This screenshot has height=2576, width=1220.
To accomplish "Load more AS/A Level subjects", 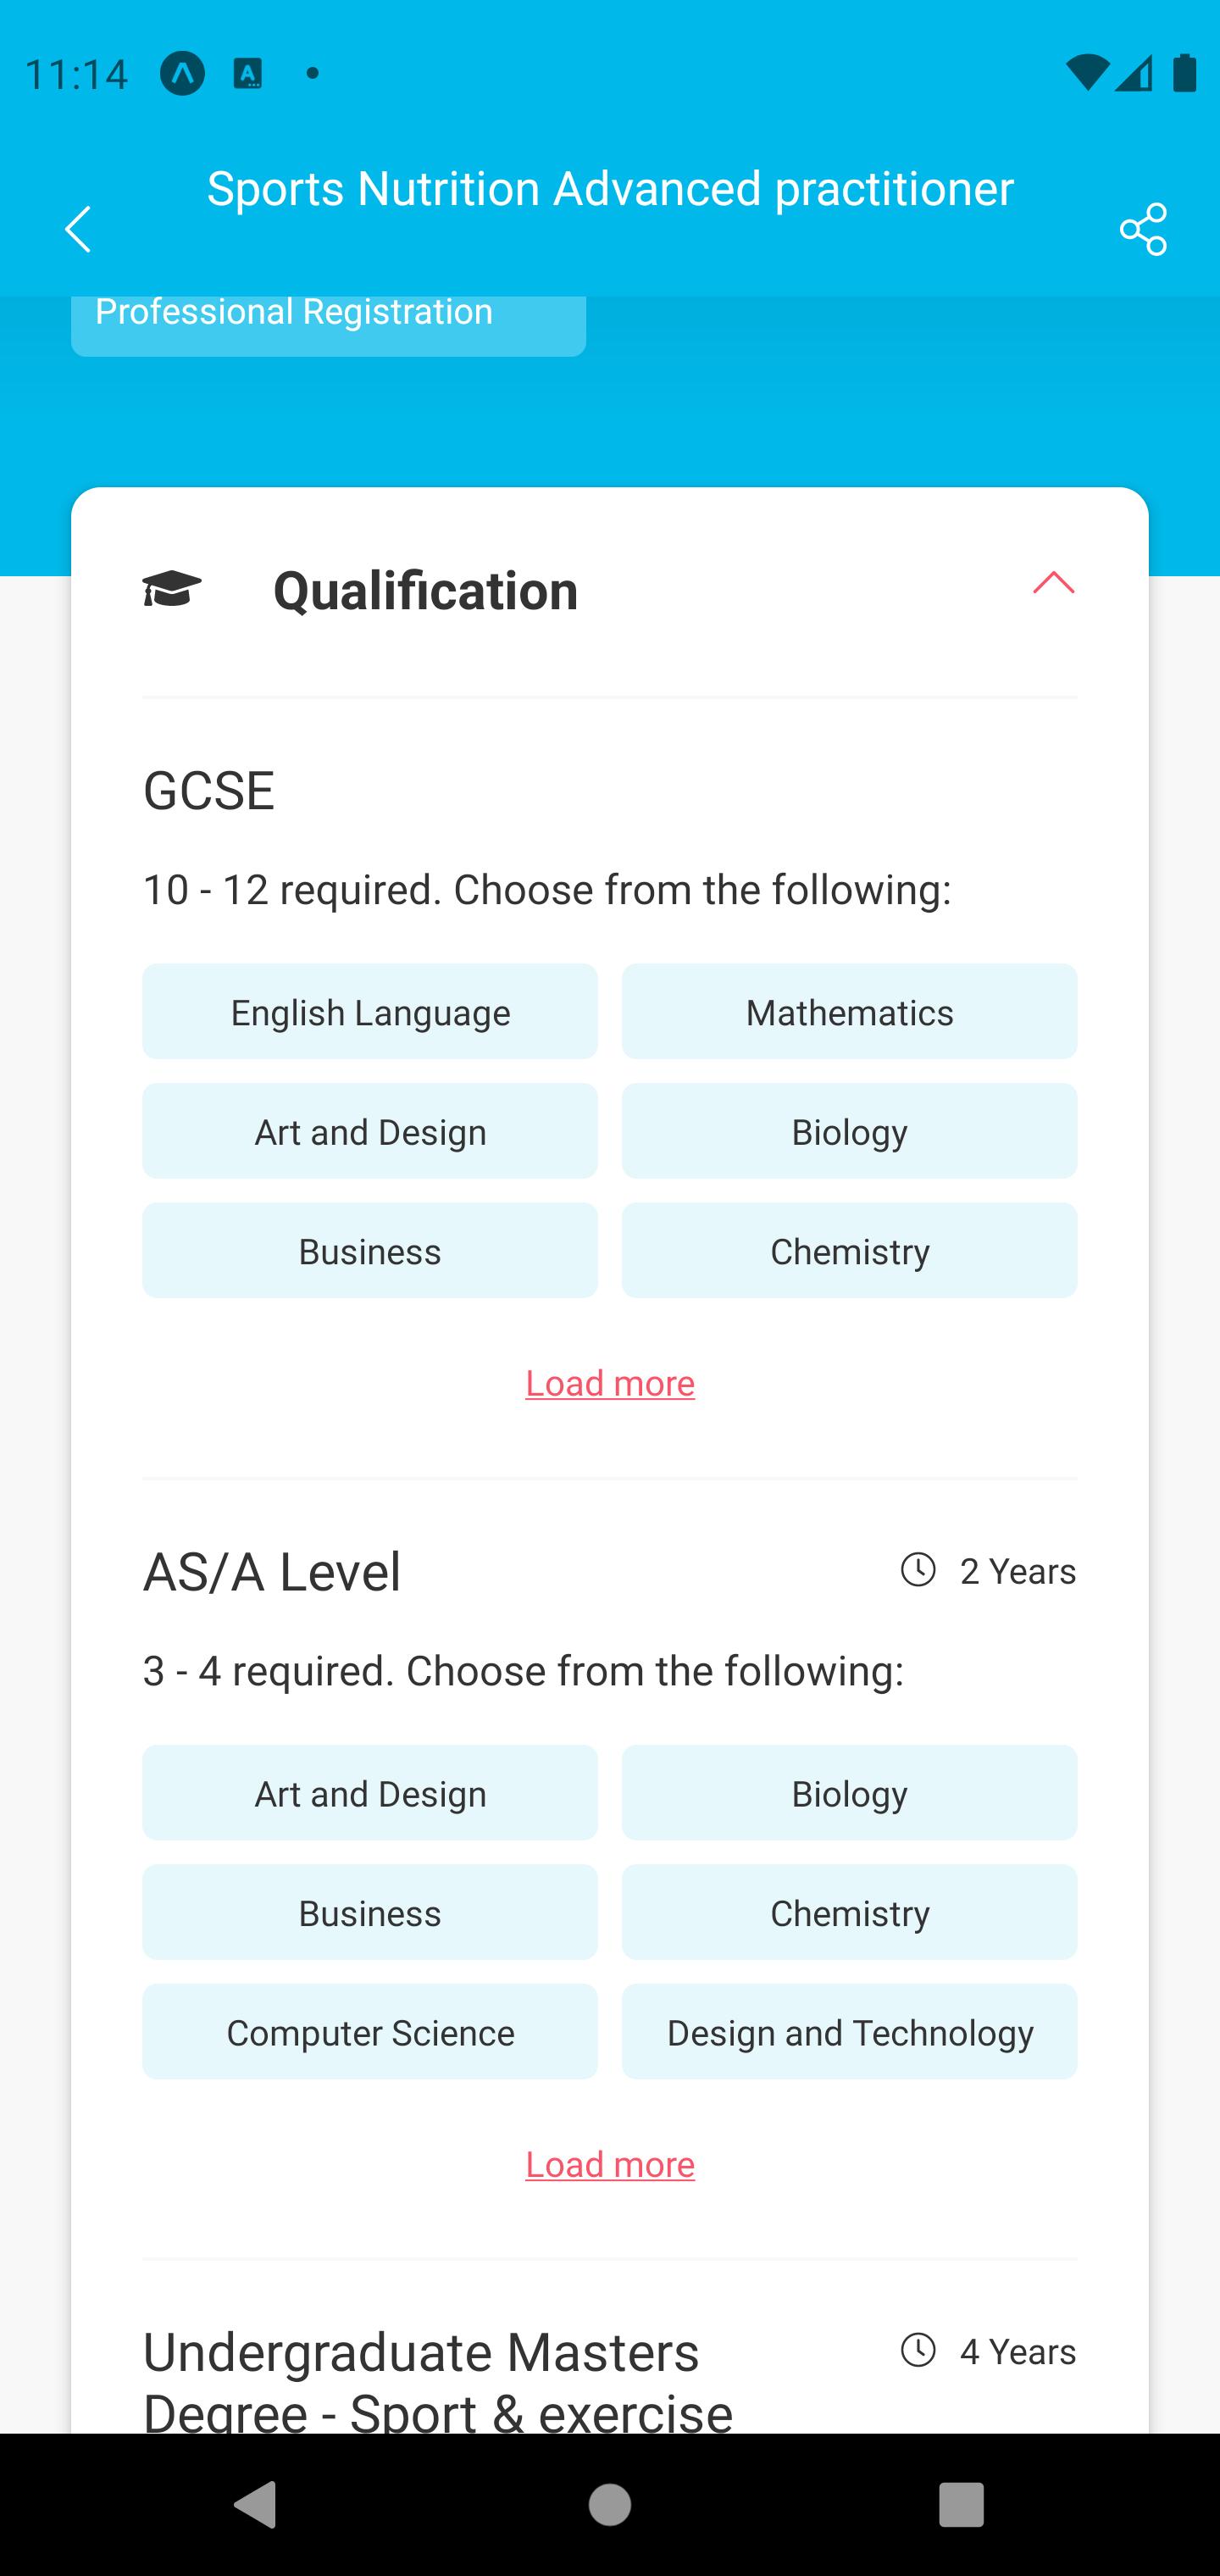I will tap(610, 2164).
